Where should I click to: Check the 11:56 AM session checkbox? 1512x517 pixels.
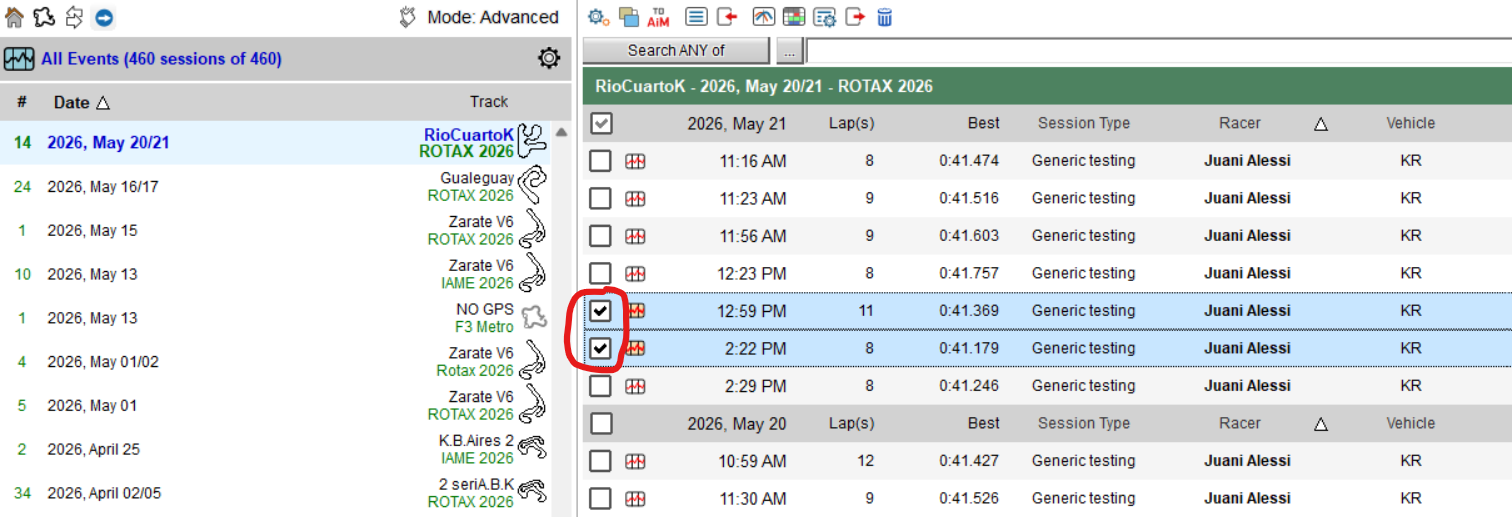coord(600,236)
